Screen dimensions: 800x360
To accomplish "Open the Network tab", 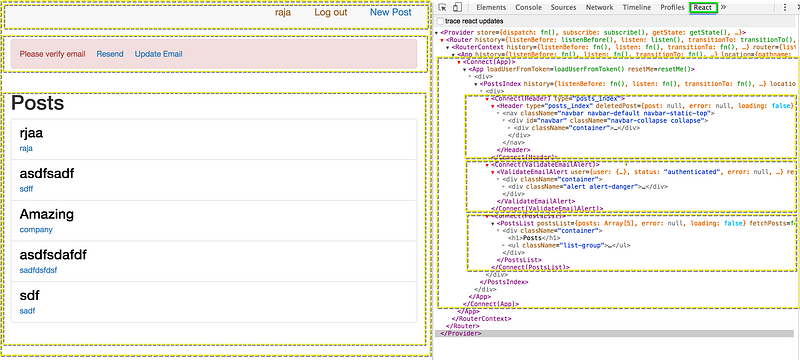I will (599, 7).
